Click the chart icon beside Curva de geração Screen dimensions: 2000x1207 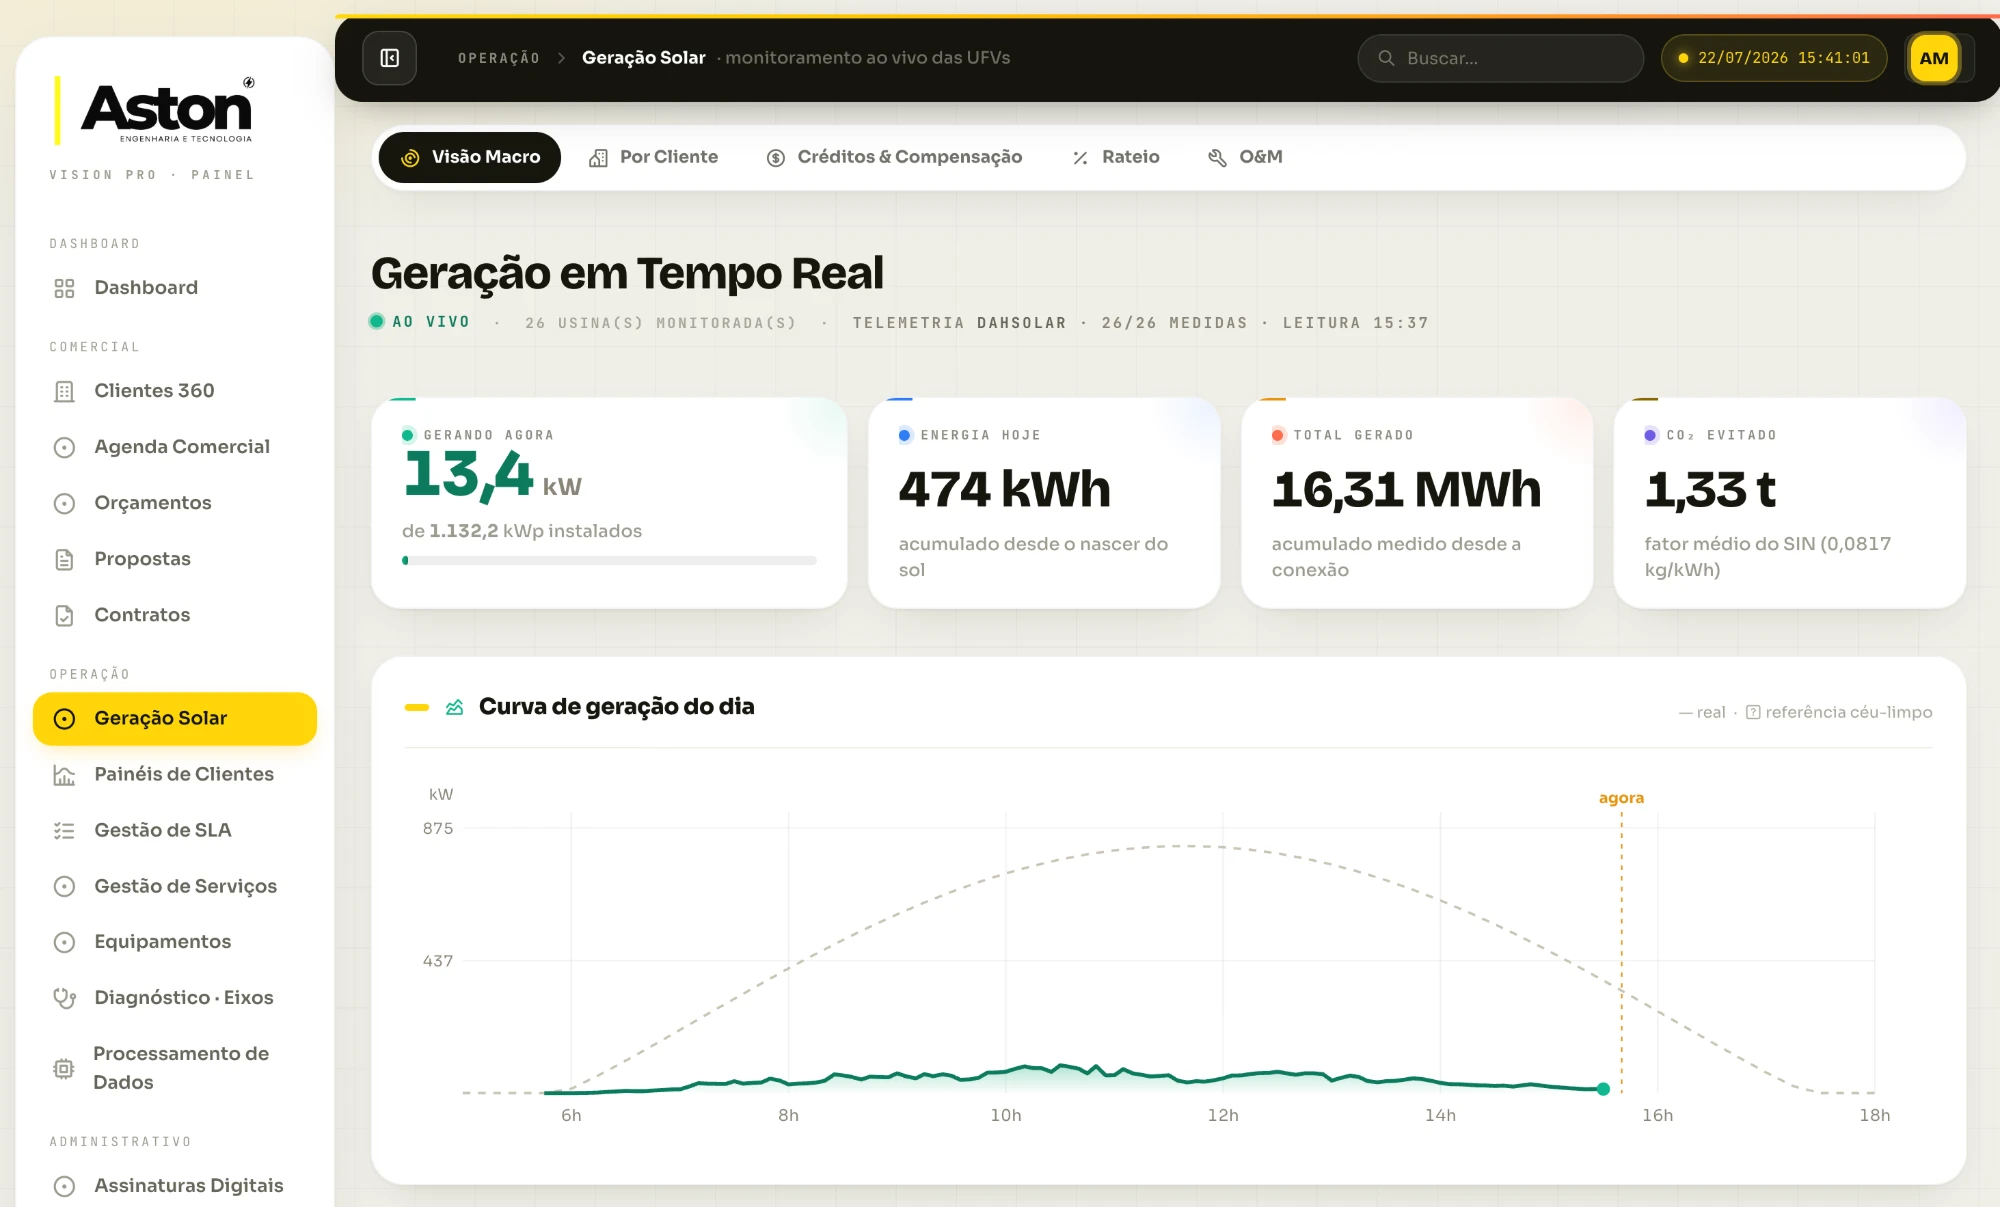tap(454, 707)
